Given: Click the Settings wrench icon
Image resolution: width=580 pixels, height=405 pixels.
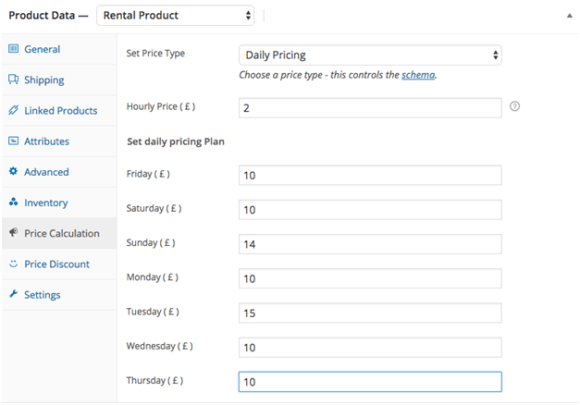Looking at the screenshot, I should click(13, 294).
